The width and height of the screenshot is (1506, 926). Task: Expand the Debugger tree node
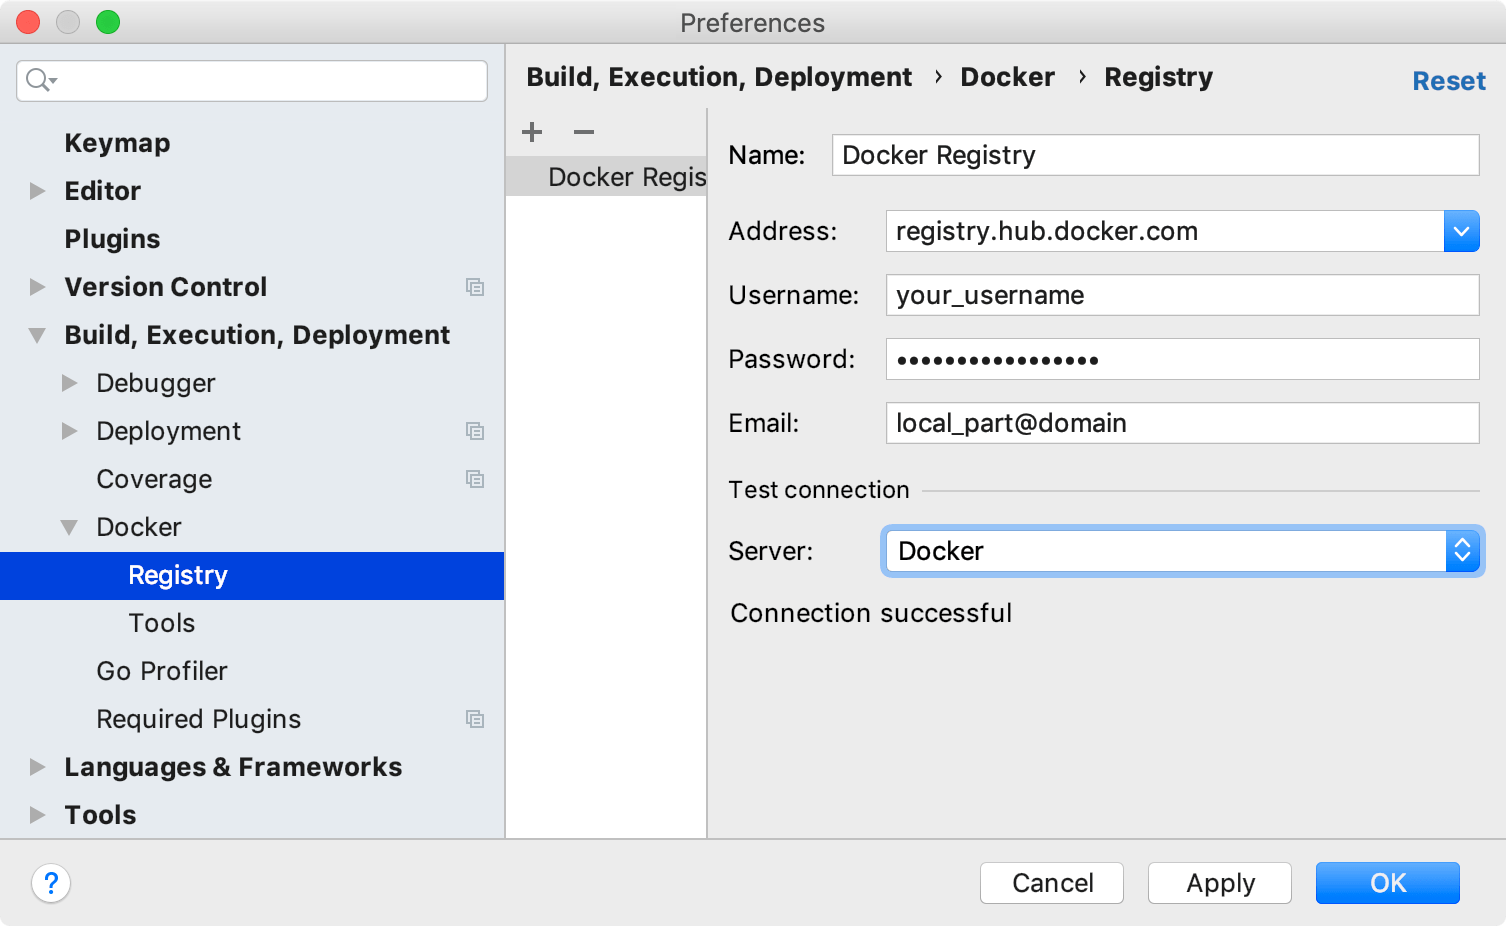70,383
